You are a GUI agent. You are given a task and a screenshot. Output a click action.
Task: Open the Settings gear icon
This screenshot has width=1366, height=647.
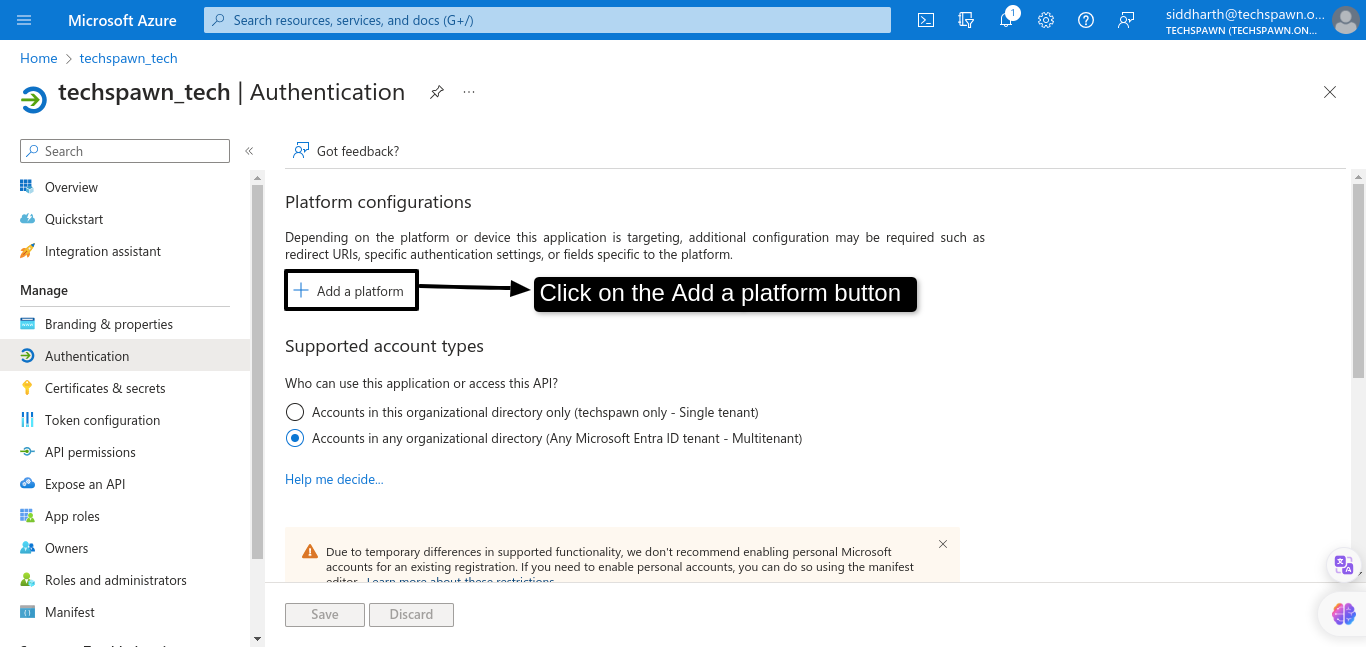coord(1046,20)
